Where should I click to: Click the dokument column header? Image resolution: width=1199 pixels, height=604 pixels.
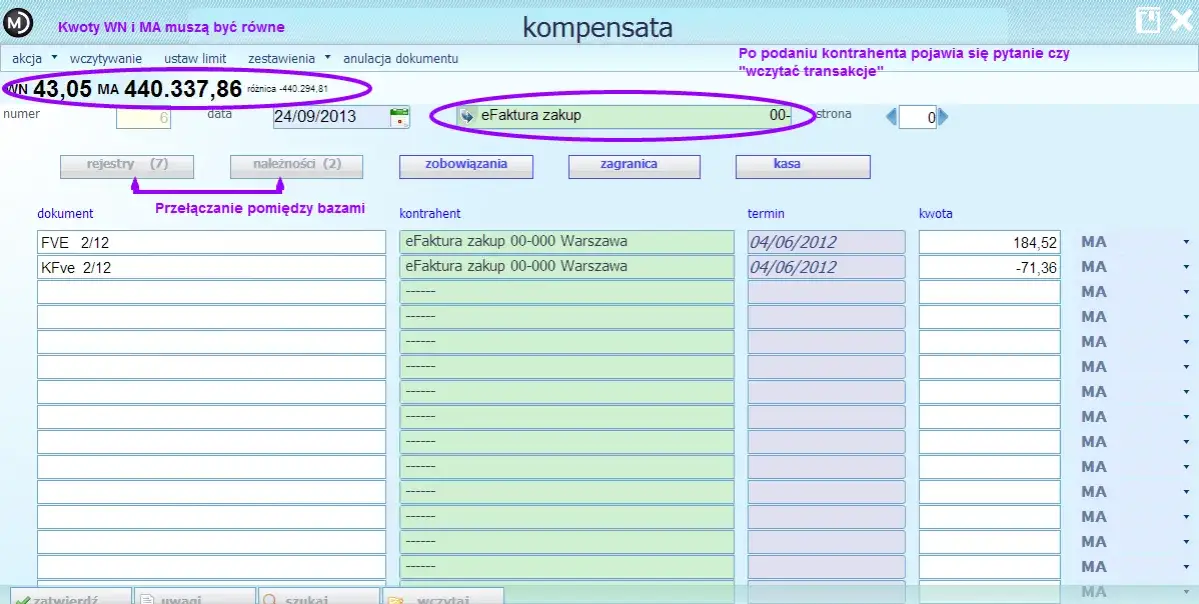point(65,214)
